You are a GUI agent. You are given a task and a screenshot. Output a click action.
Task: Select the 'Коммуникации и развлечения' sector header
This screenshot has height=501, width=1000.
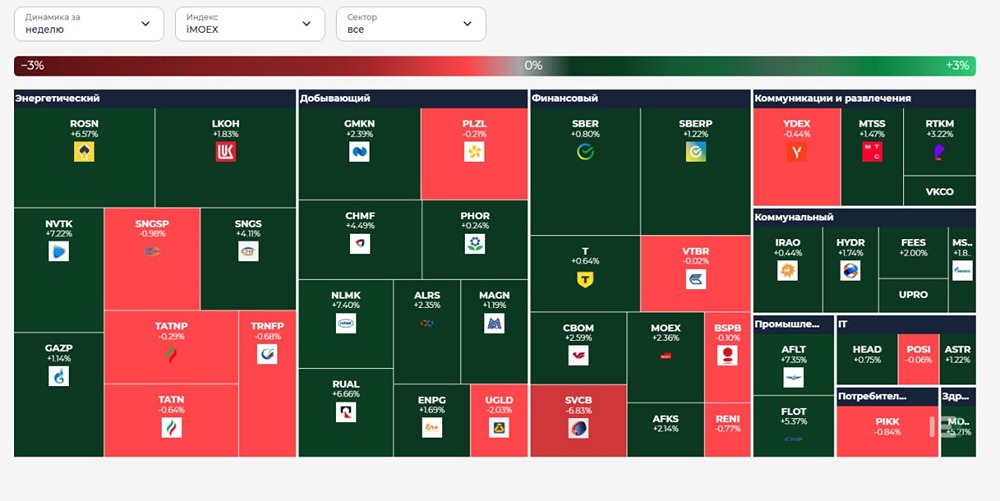[864, 99]
